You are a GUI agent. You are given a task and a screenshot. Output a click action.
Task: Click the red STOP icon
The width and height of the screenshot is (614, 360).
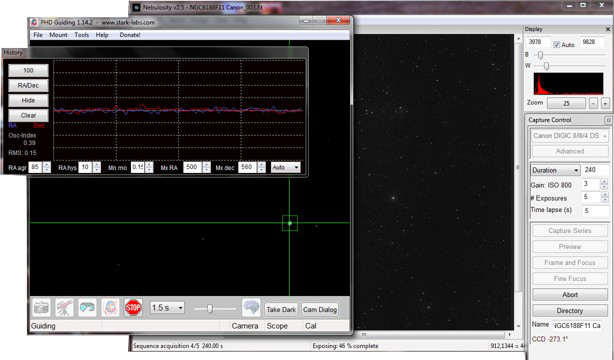click(133, 308)
